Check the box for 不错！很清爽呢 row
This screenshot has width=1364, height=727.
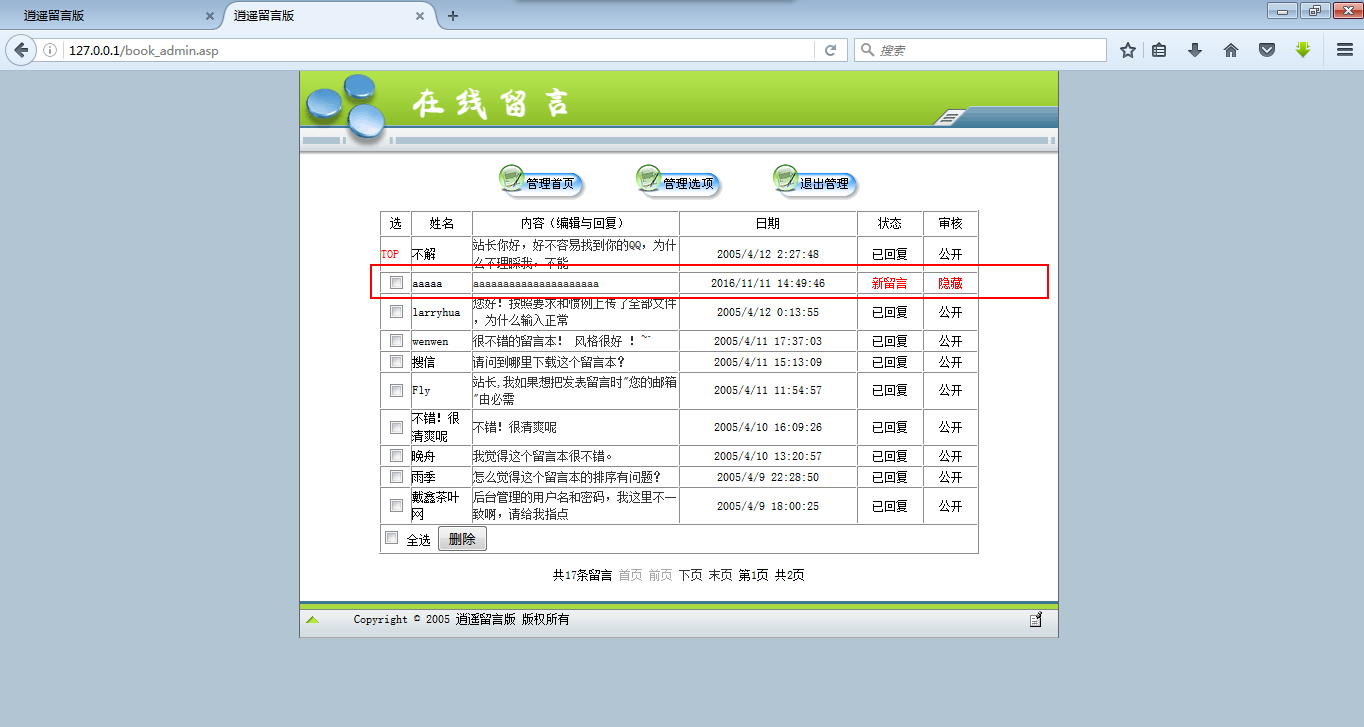tap(396, 427)
